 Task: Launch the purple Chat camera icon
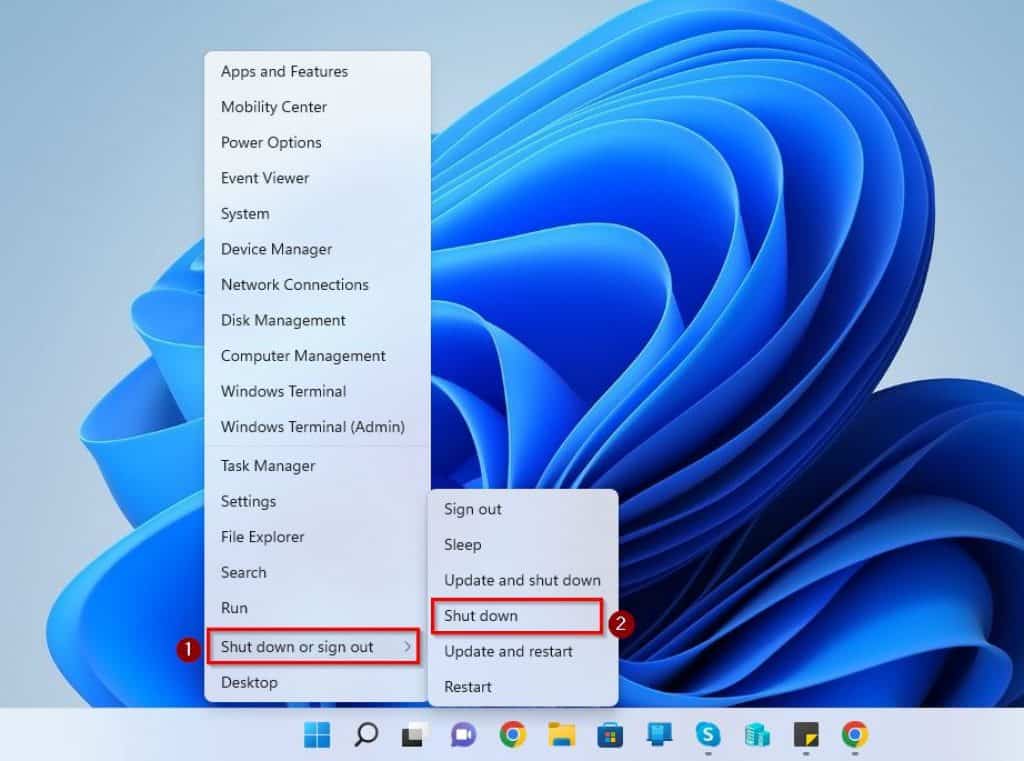tap(464, 735)
